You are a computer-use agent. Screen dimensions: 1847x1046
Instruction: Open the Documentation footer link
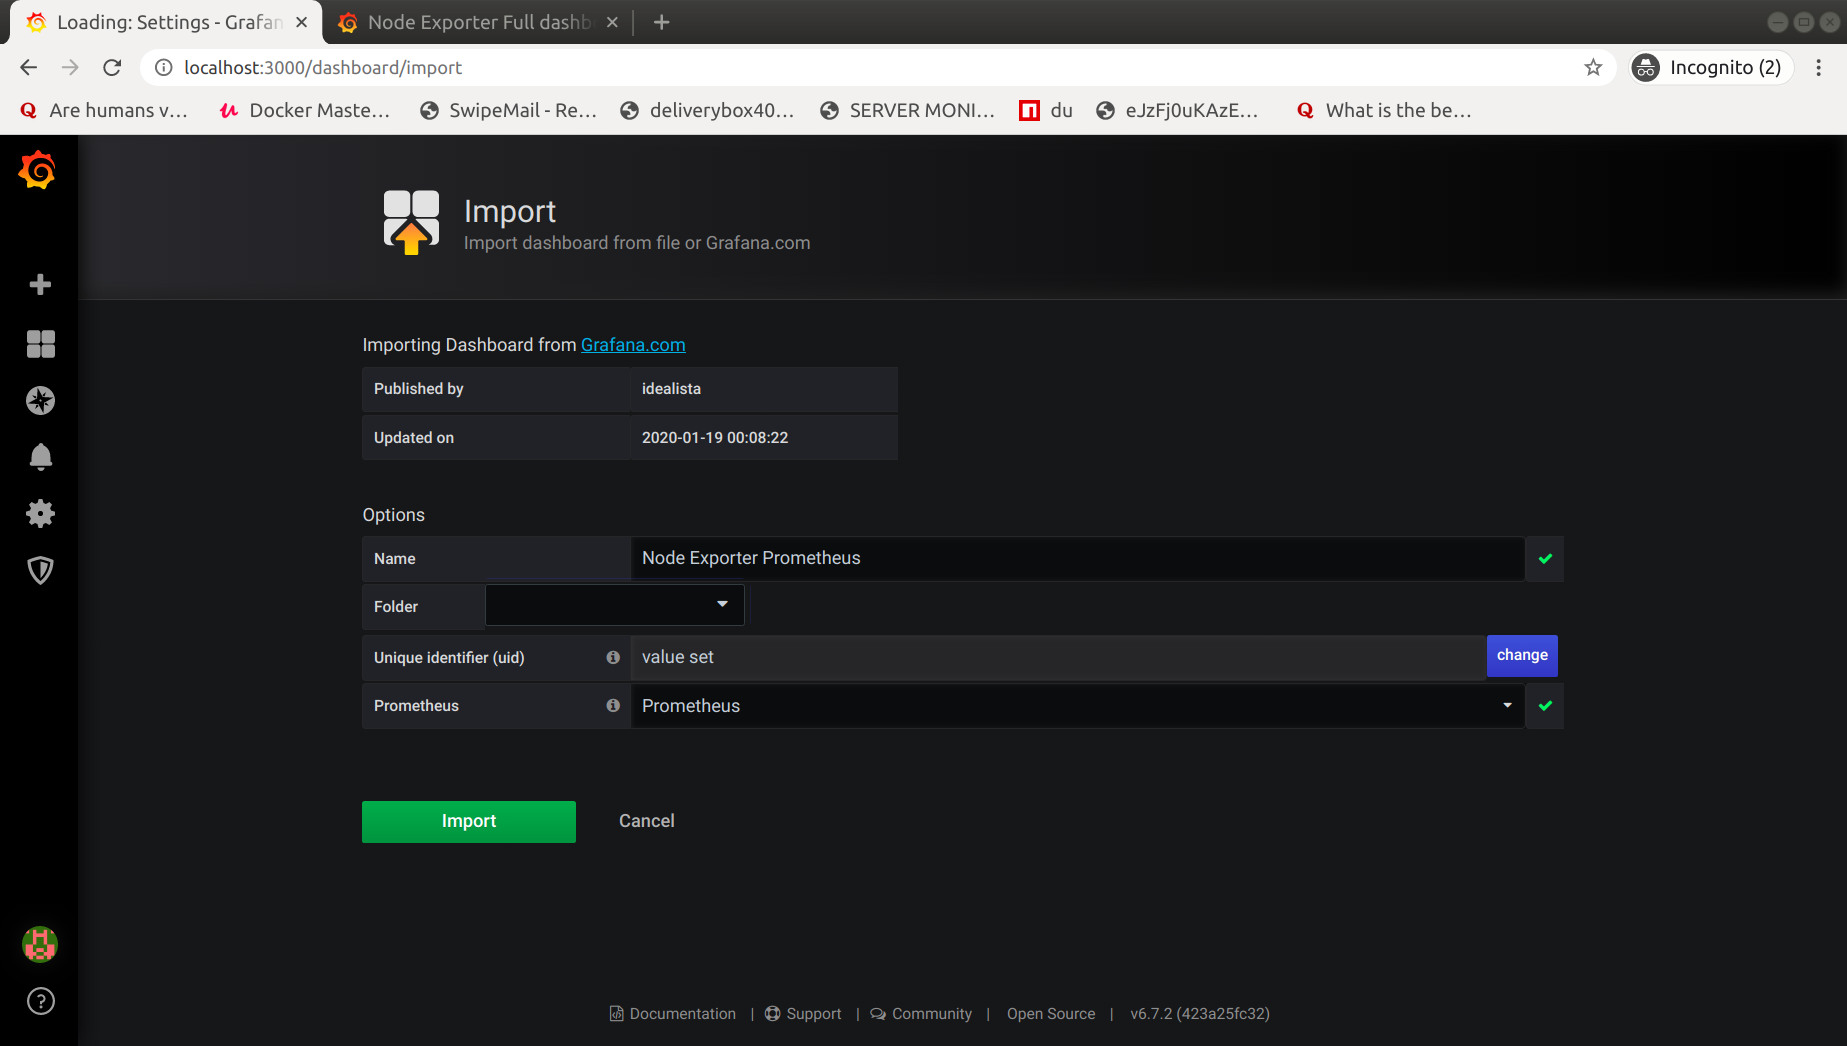click(673, 1014)
